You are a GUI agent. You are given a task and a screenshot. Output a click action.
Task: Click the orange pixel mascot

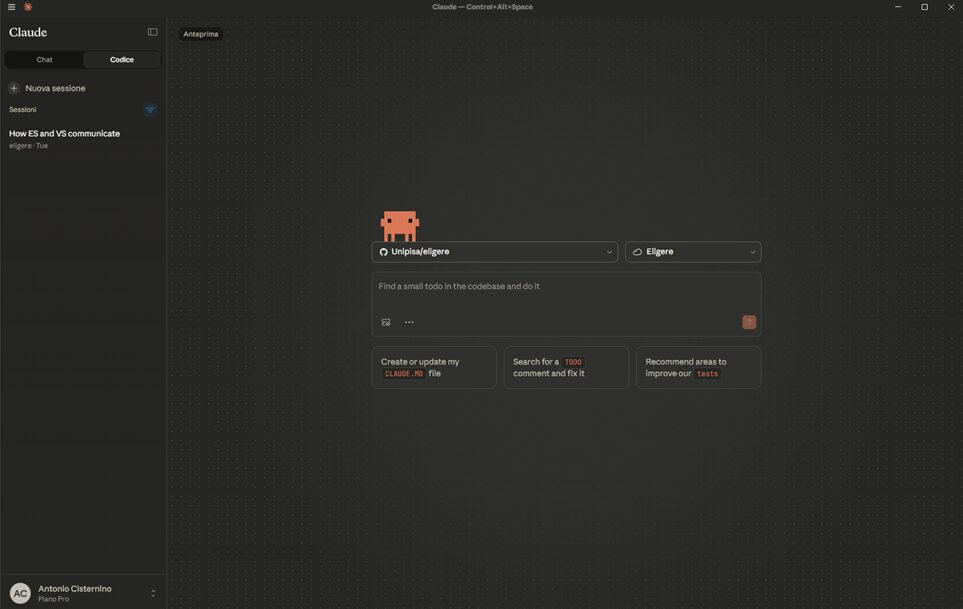tap(400, 225)
